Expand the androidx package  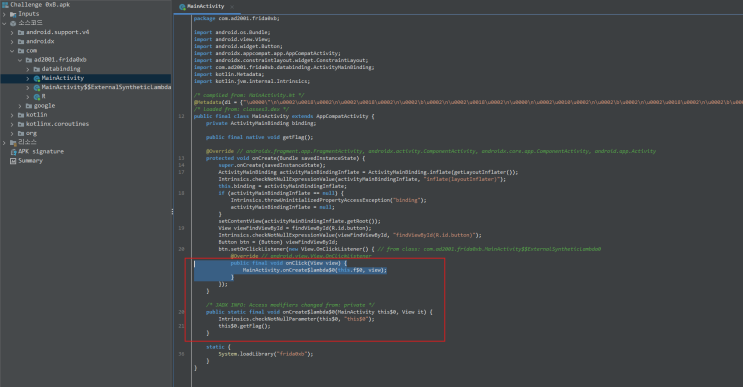pyautogui.click(x=12, y=42)
